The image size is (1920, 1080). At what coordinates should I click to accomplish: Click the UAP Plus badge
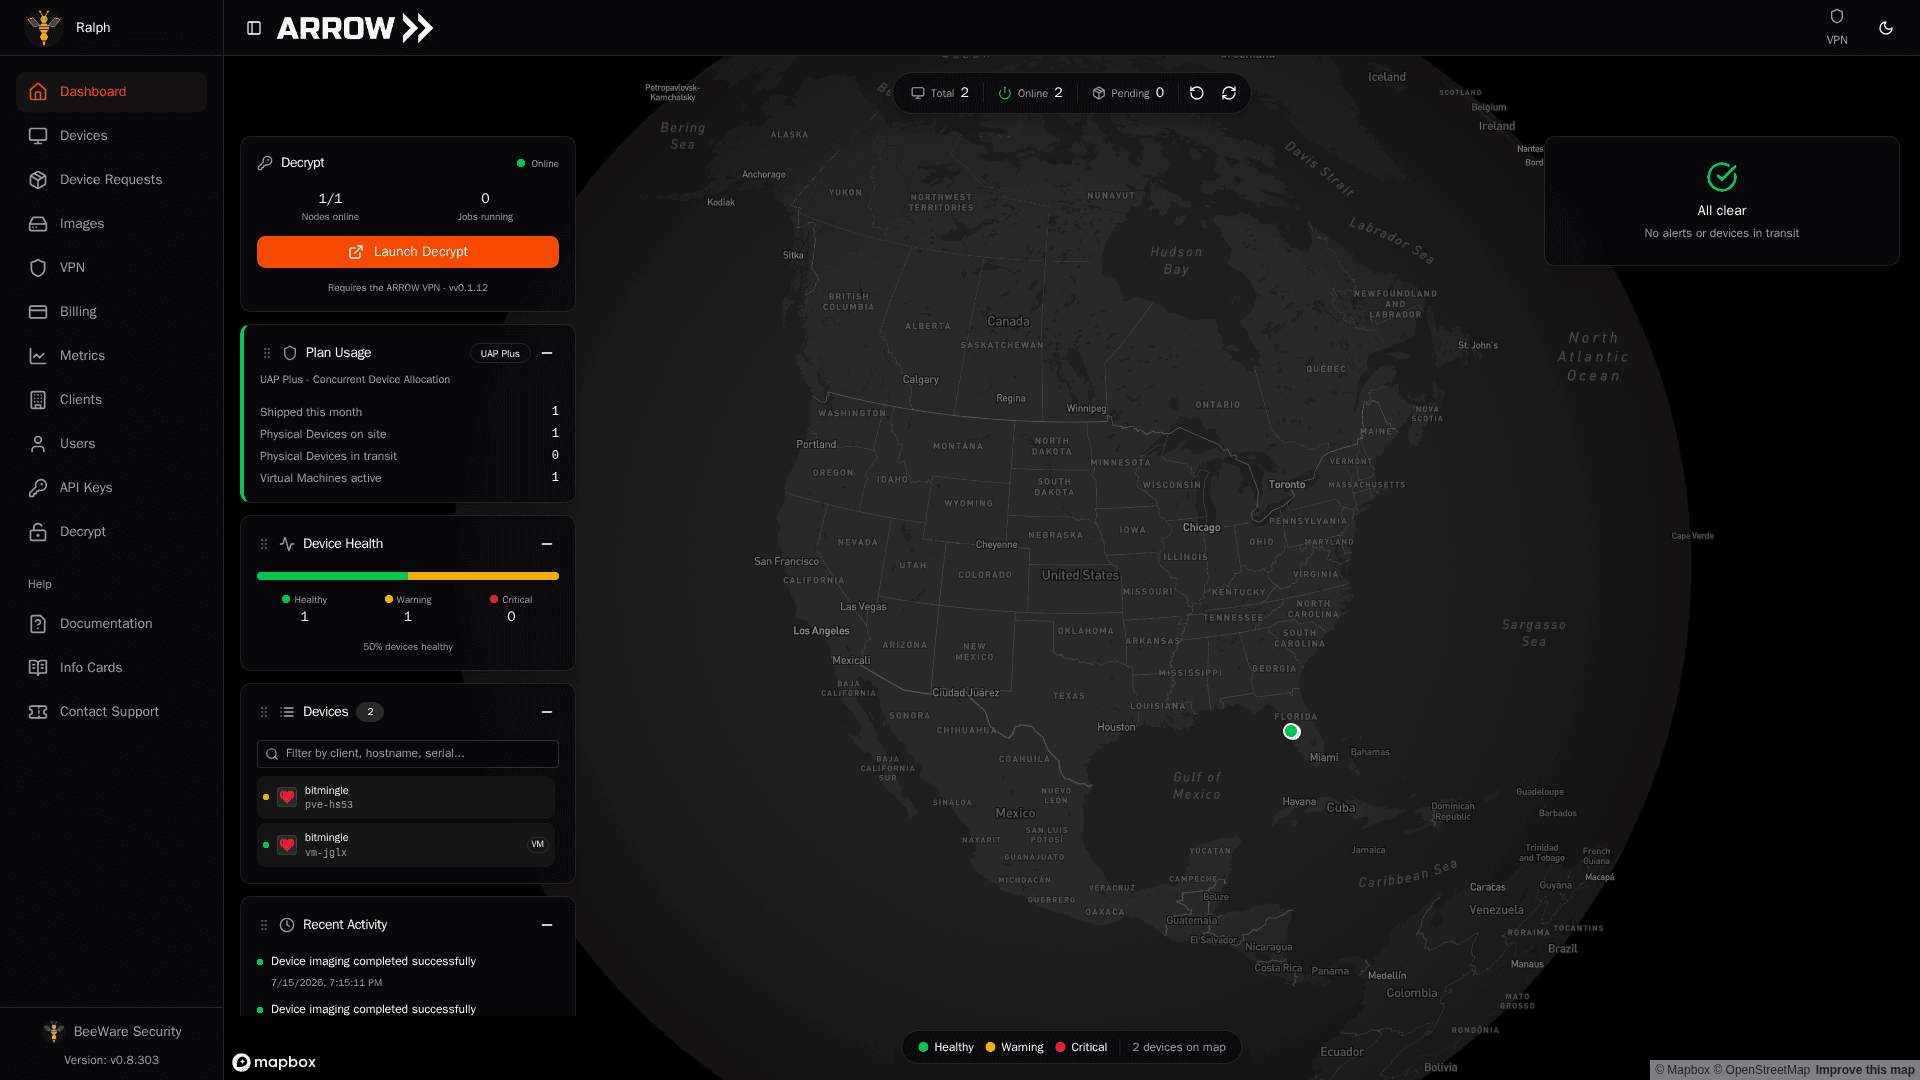coord(500,353)
